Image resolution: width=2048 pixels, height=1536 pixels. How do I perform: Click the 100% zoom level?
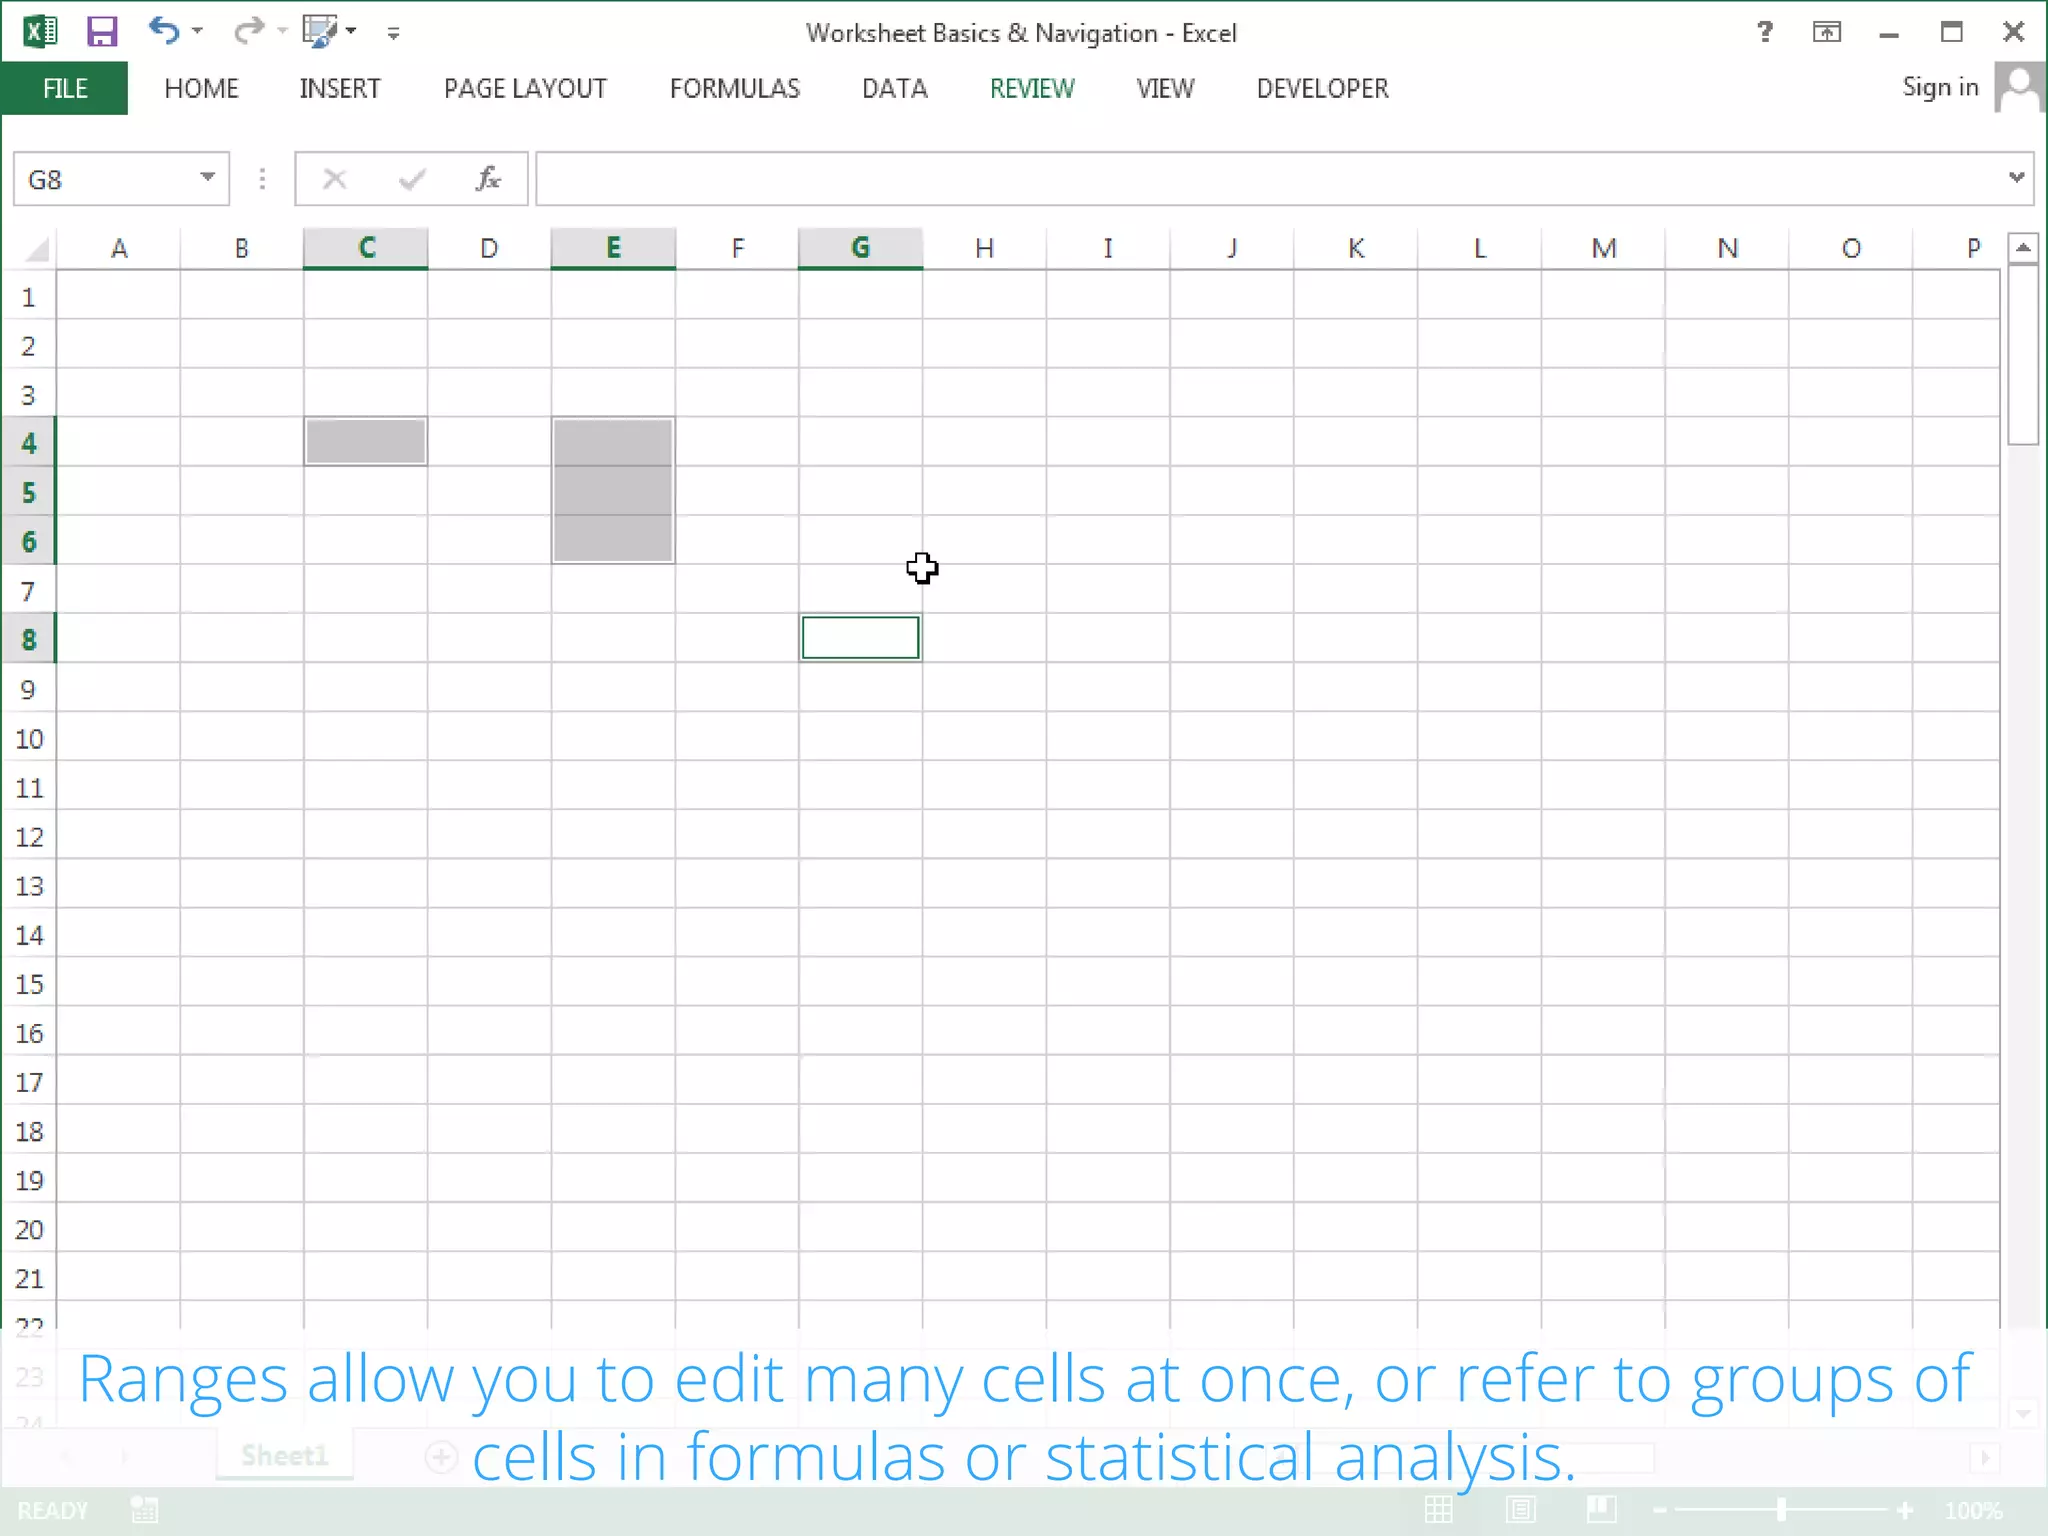tap(1973, 1510)
